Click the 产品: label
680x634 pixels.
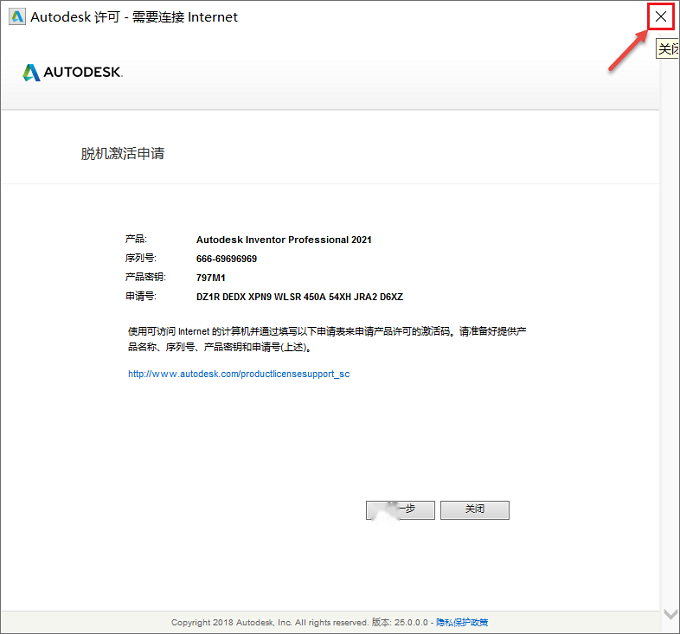[x=136, y=239]
